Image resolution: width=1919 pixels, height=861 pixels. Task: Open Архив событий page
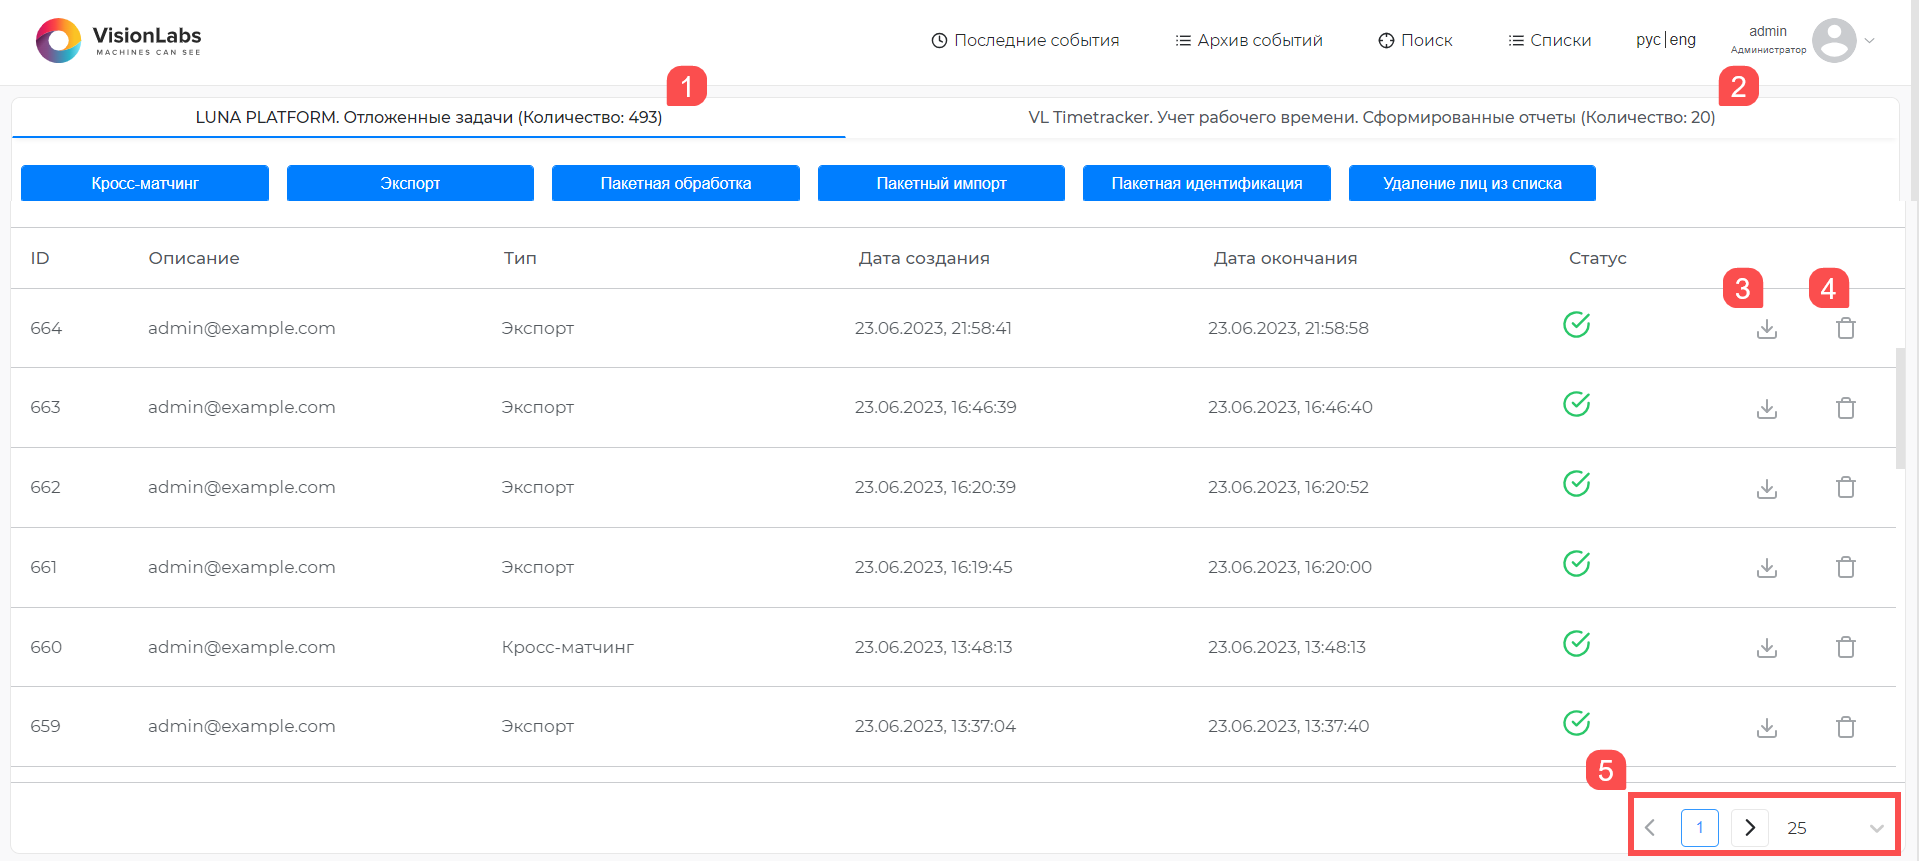(x=1249, y=40)
